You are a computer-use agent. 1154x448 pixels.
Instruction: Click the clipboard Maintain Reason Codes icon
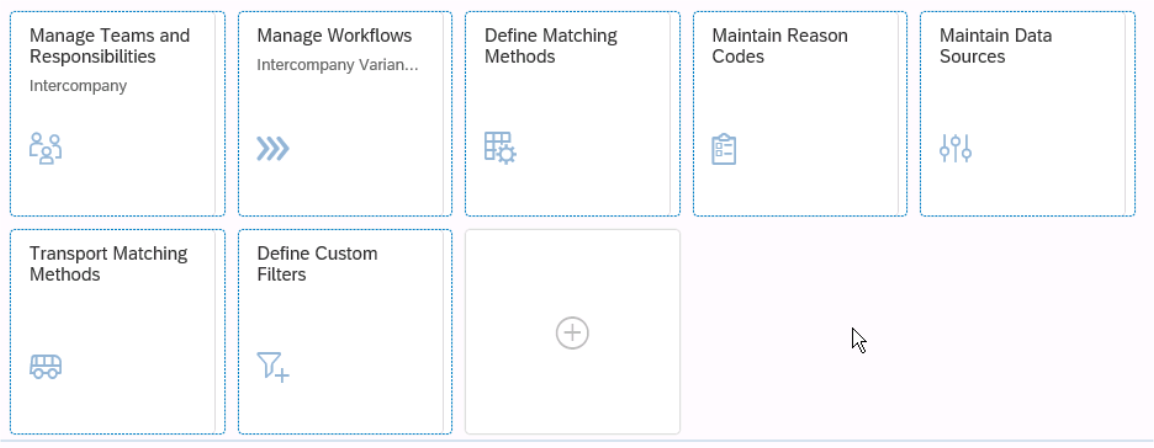coord(724,149)
